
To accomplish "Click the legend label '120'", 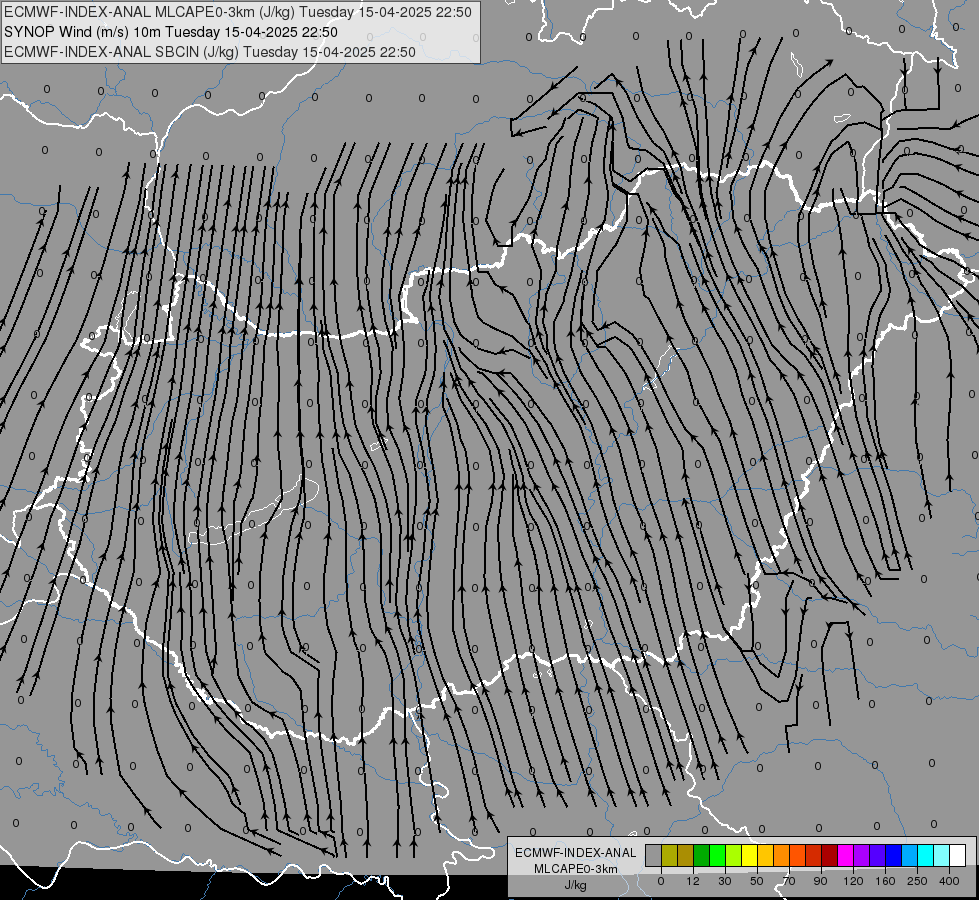I will (853, 881).
